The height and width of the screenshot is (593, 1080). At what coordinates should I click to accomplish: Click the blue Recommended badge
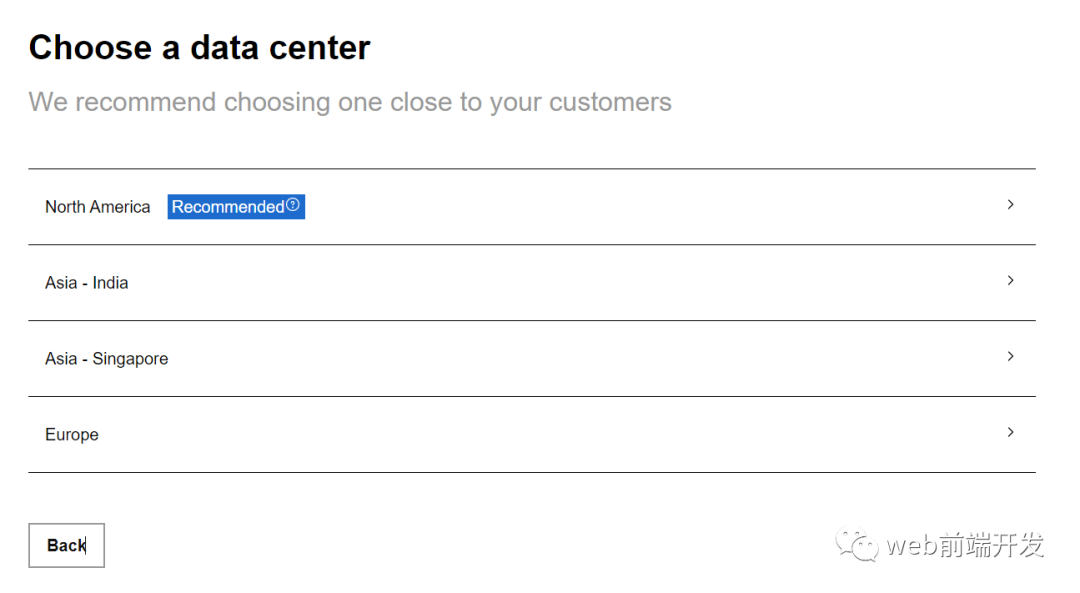point(228,207)
